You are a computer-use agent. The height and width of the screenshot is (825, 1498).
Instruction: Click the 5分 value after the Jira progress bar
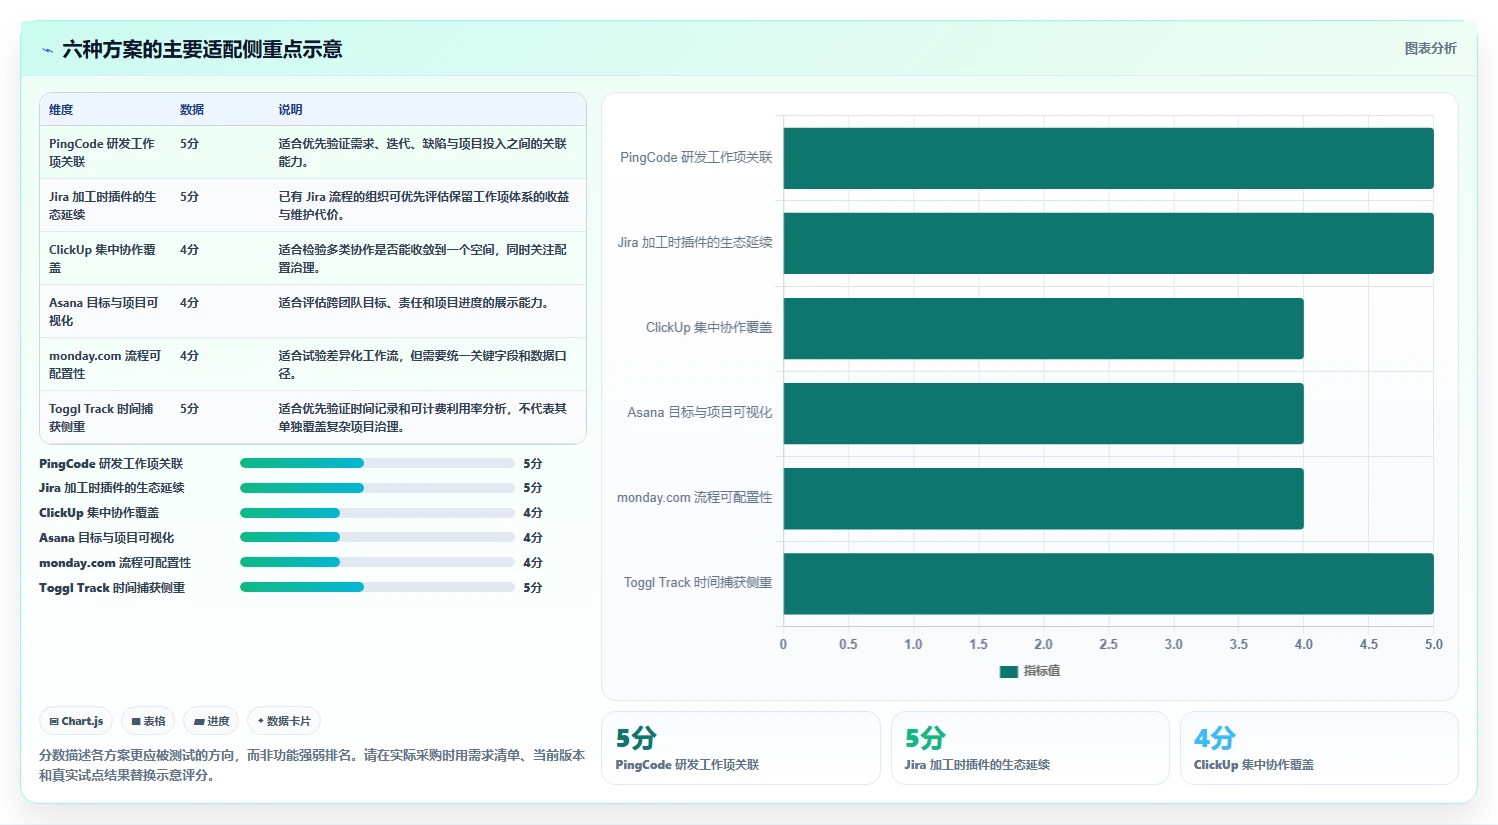coord(533,488)
